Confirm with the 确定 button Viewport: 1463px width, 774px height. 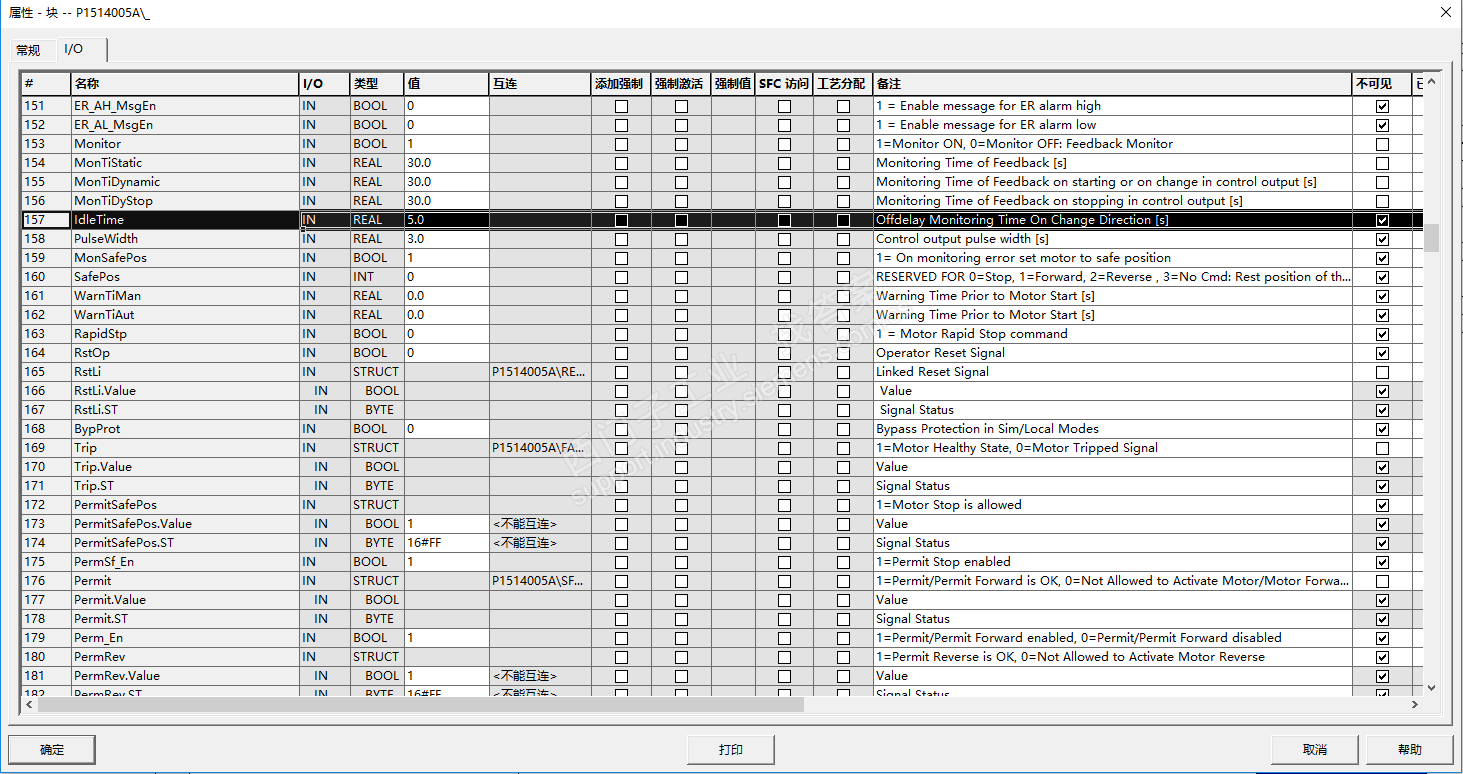[x=52, y=749]
